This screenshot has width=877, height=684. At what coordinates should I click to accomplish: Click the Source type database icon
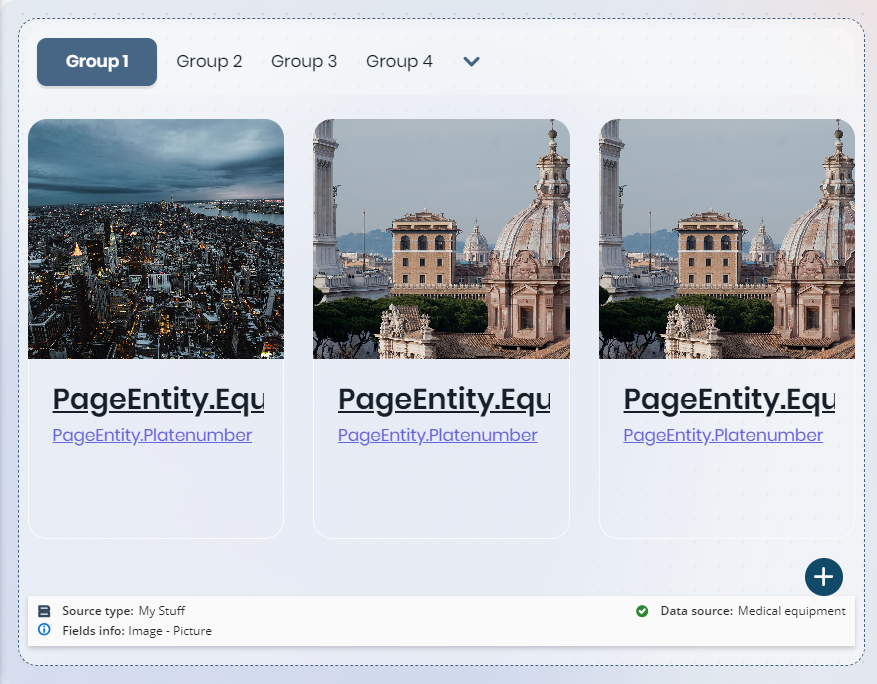coord(44,611)
